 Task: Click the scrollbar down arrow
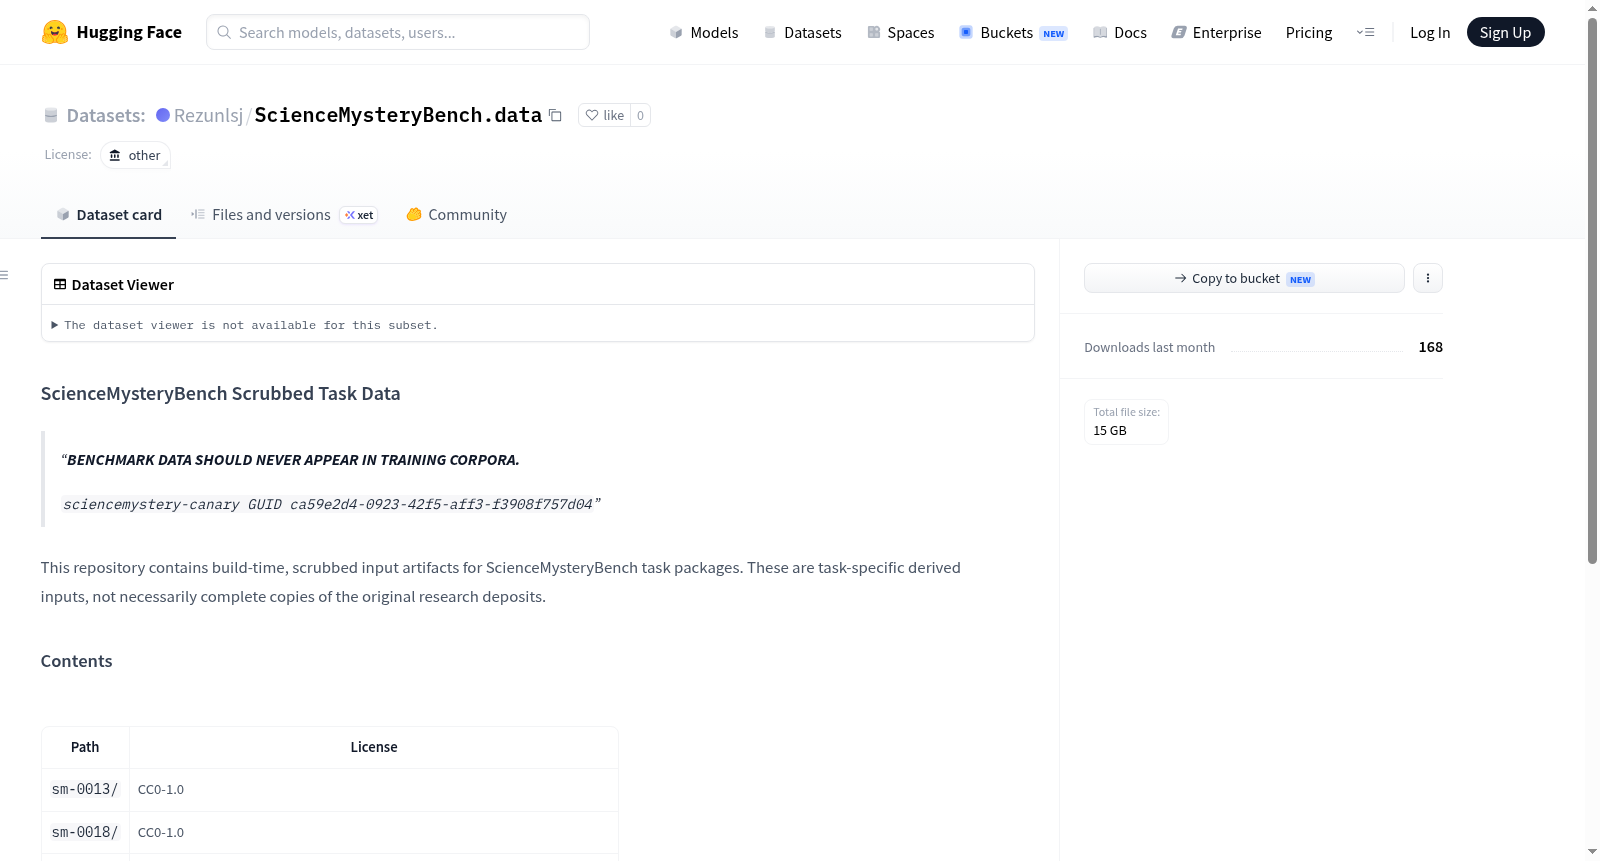pos(1592,852)
